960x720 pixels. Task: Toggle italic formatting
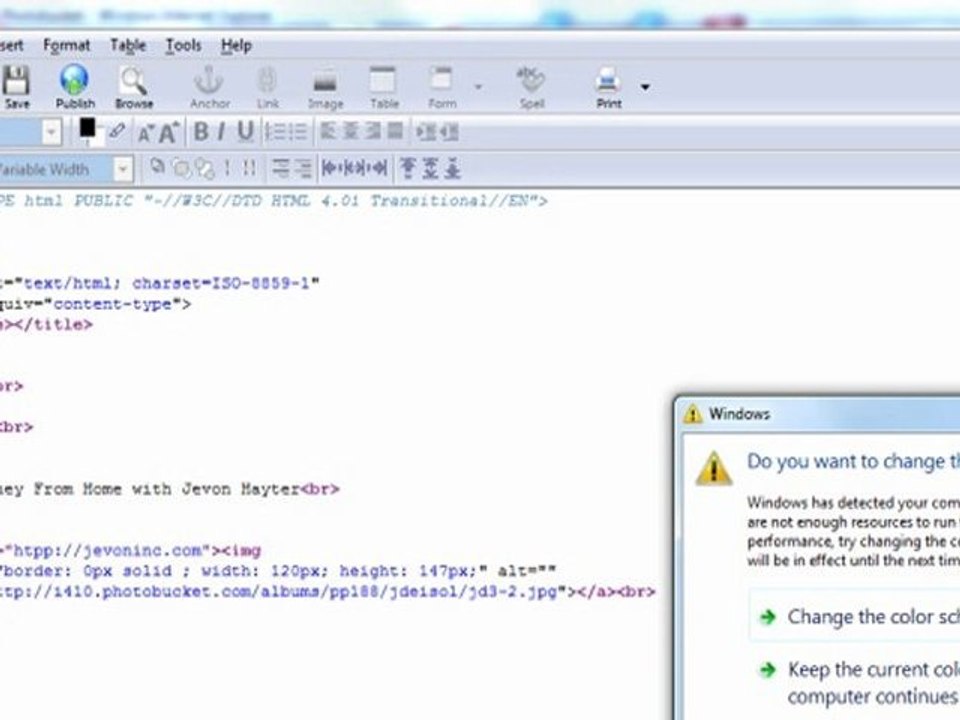pos(221,132)
